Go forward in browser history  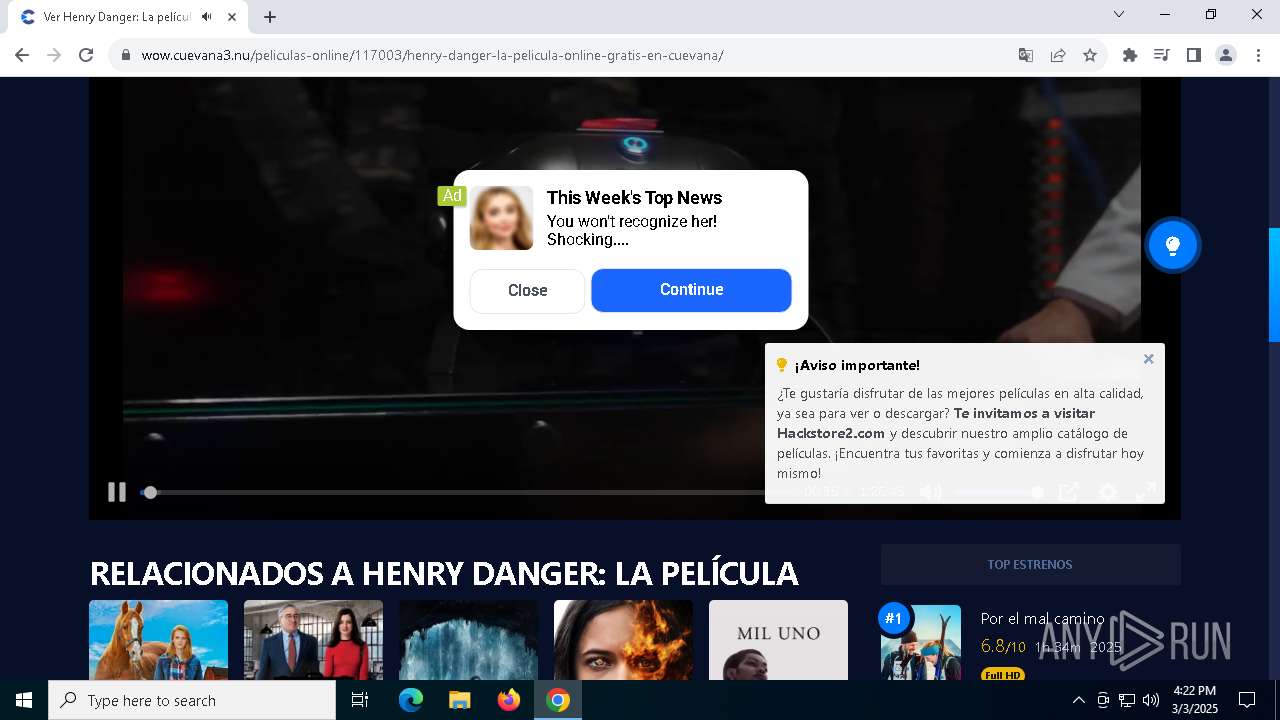pos(54,55)
